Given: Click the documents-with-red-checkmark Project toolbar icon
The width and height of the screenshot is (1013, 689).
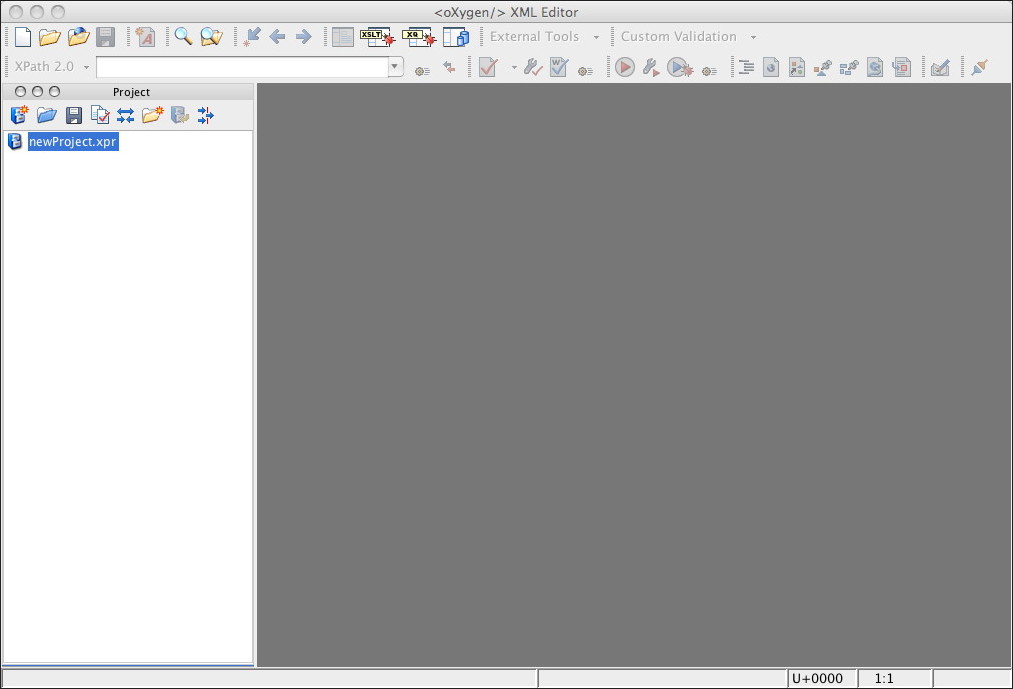Looking at the screenshot, I should [x=100, y=115].
